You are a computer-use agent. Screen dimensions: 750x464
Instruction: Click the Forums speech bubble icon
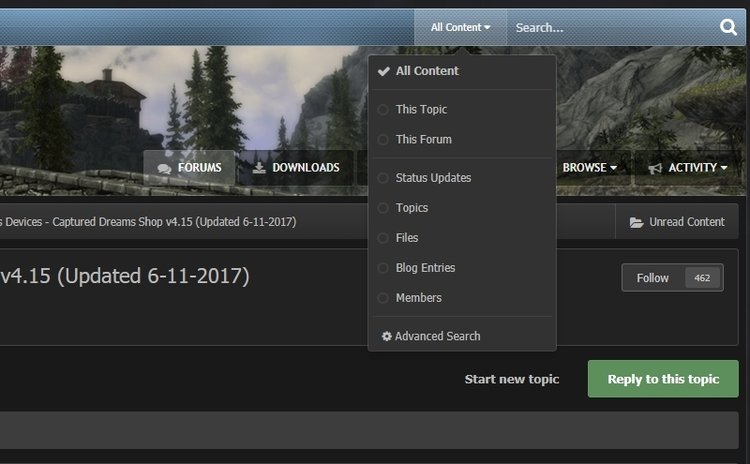tap(164, 168)
